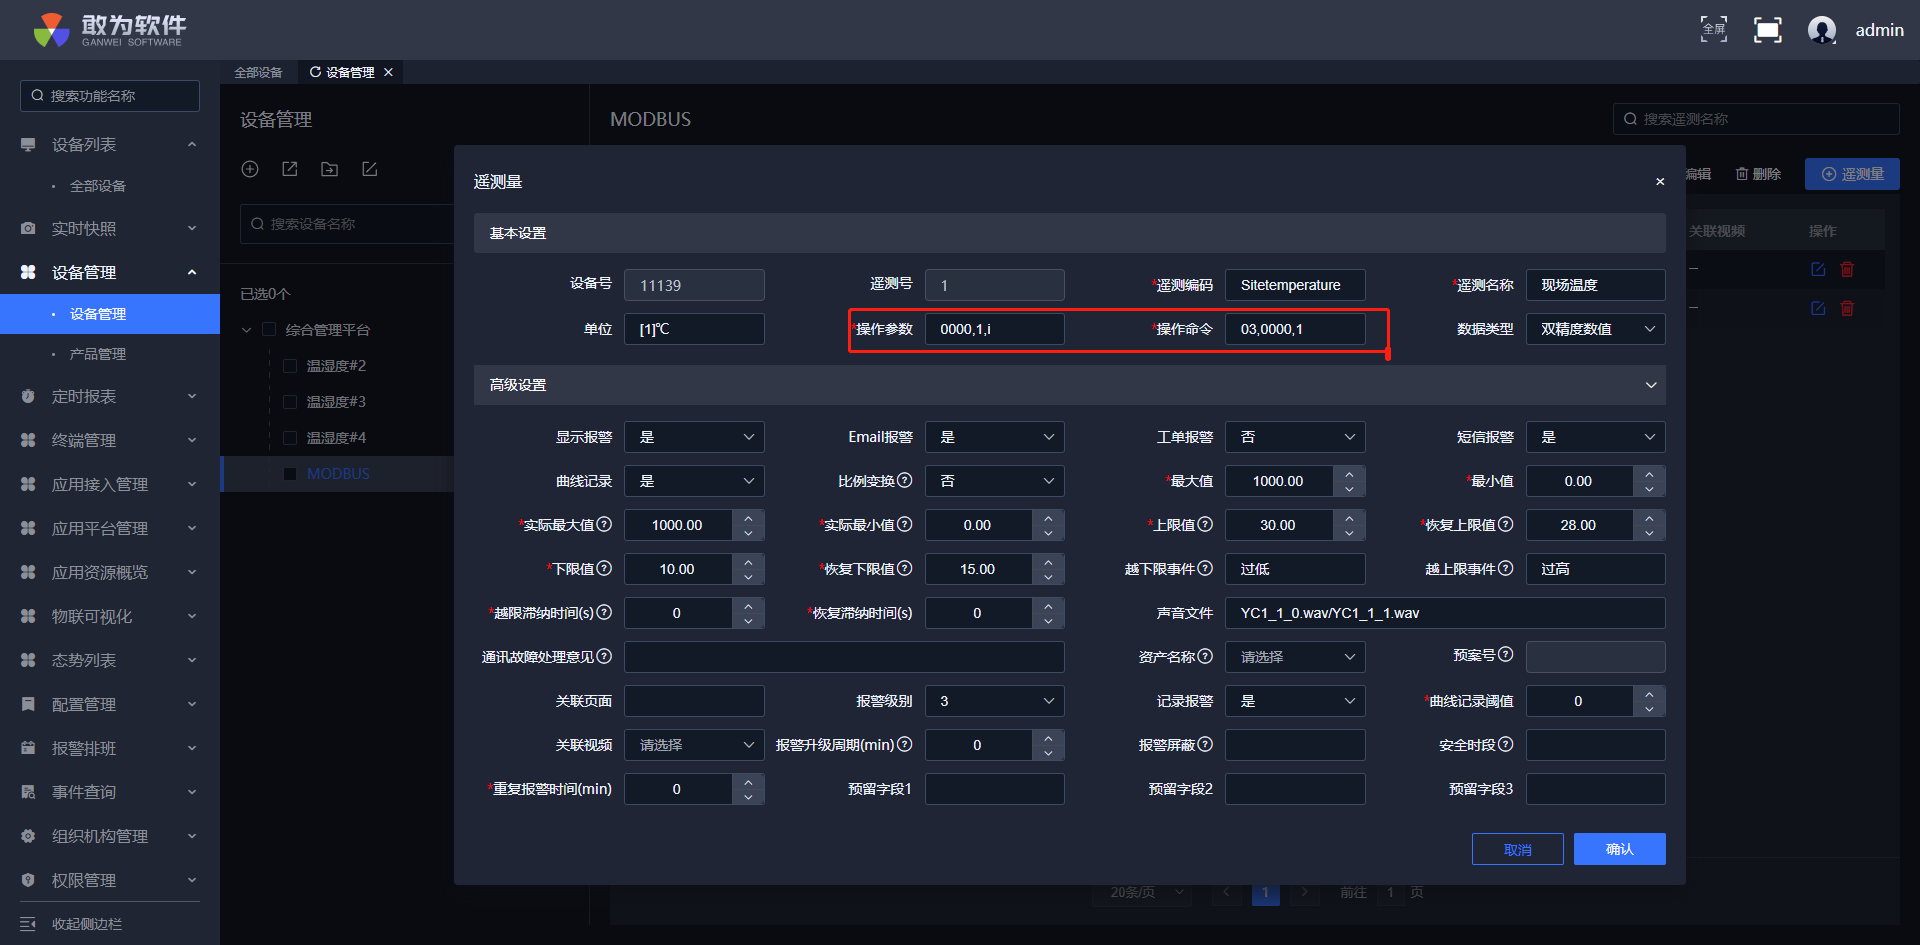Open 产品管理 in the sidebar
Image resolution: width=1920 pixels, height=945 pixels.
[98, 354]
